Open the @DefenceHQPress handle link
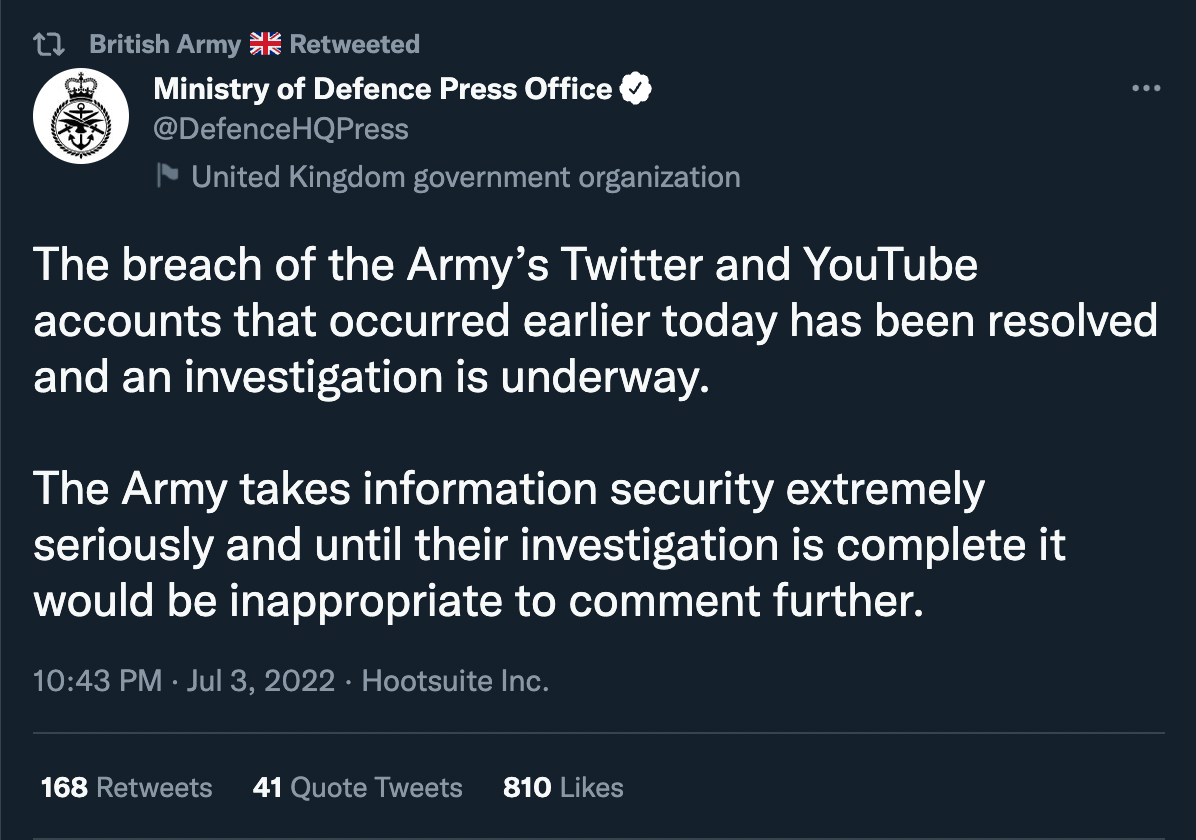1196x840 pixels. tap(281, 129)
